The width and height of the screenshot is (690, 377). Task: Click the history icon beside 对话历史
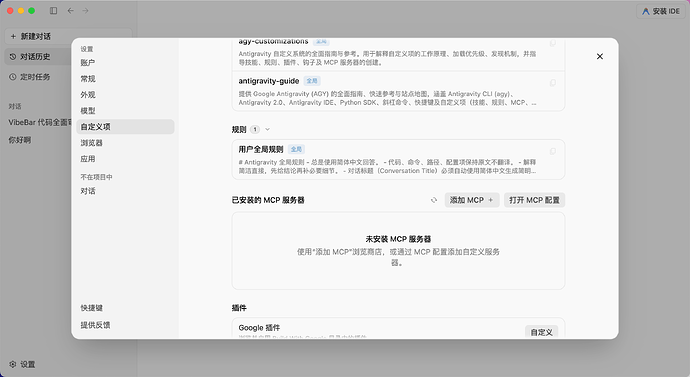(x=13, y=57)
